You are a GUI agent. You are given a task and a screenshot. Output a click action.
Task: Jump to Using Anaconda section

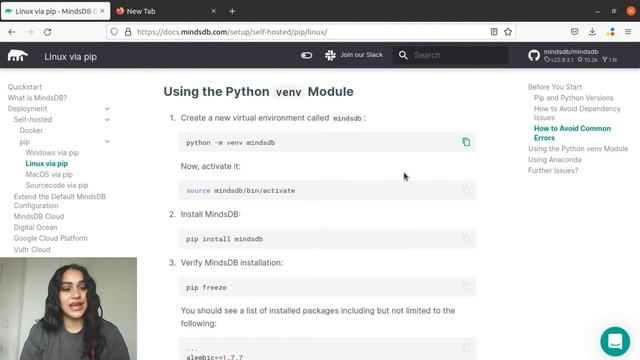pyautogui.click(x=555, y=159)
